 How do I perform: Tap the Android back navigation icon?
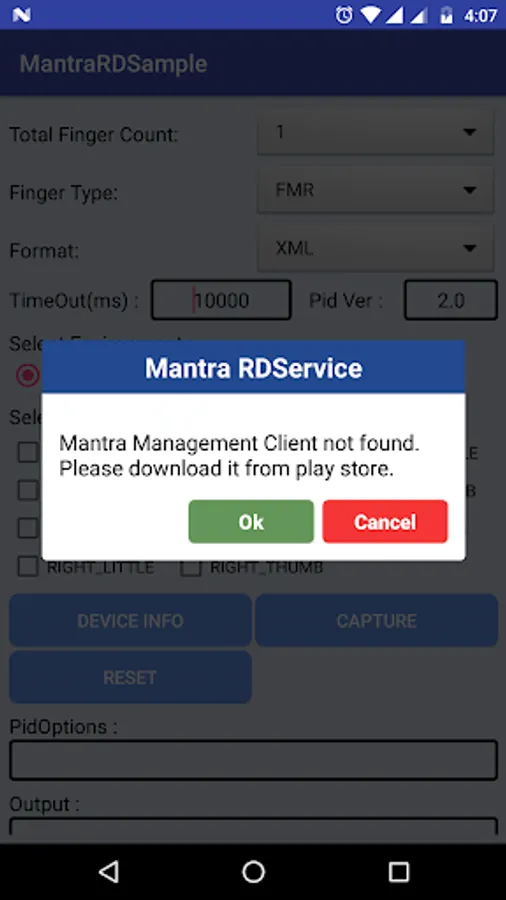click(x=108, y=871)
